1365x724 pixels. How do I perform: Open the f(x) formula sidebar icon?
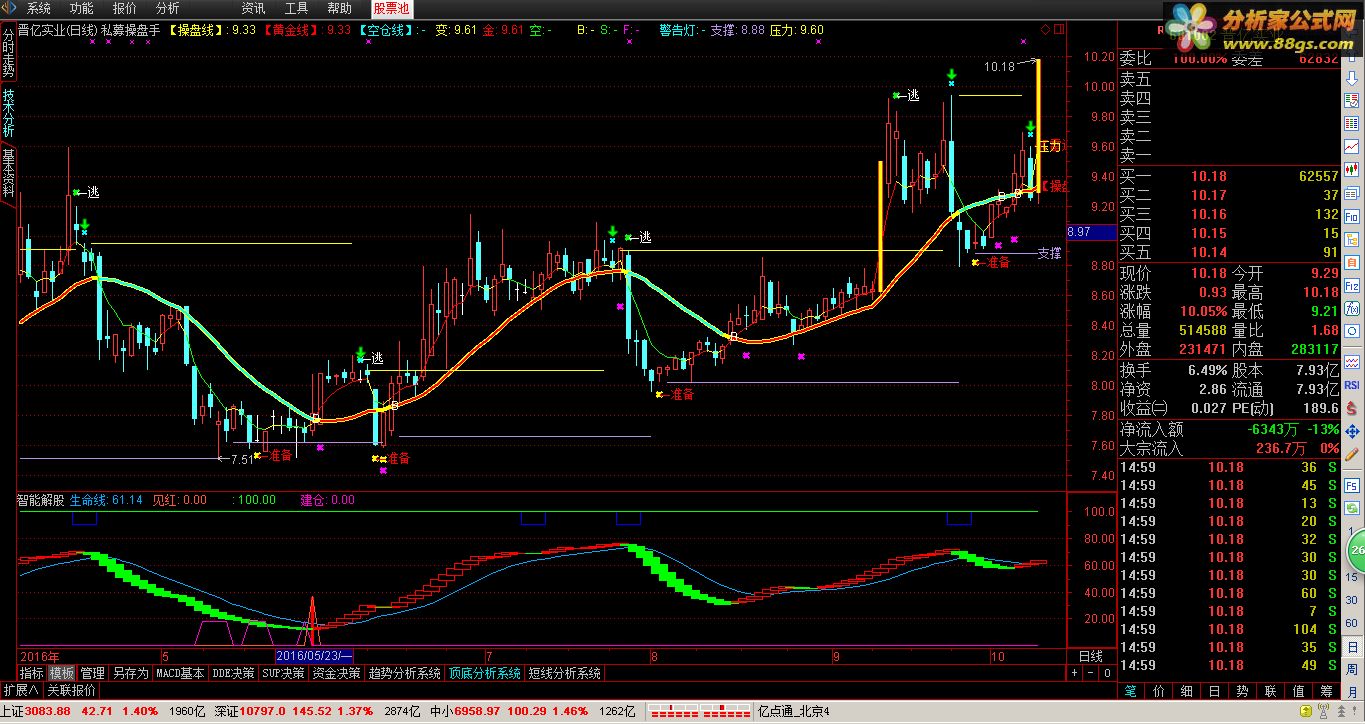pos(1351,308)
